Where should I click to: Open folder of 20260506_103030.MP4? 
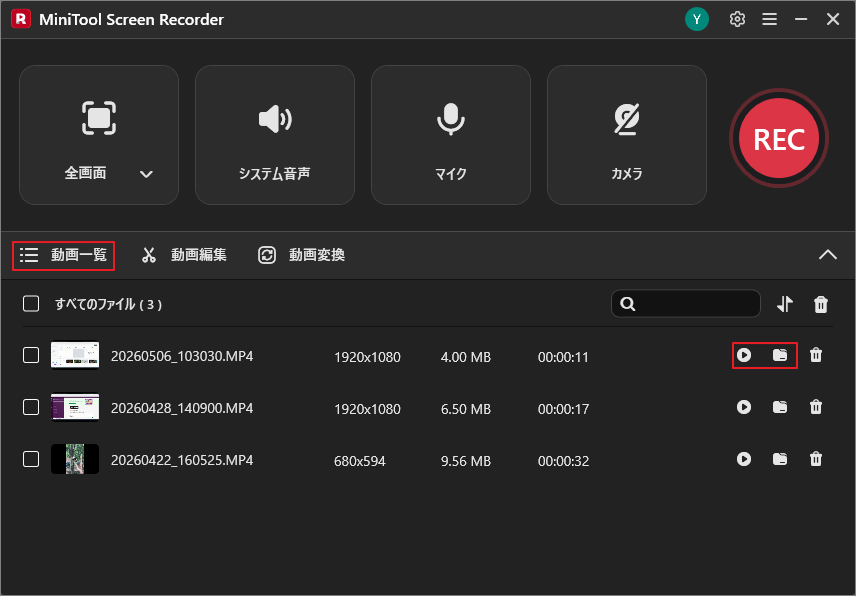tap(780, 355)
